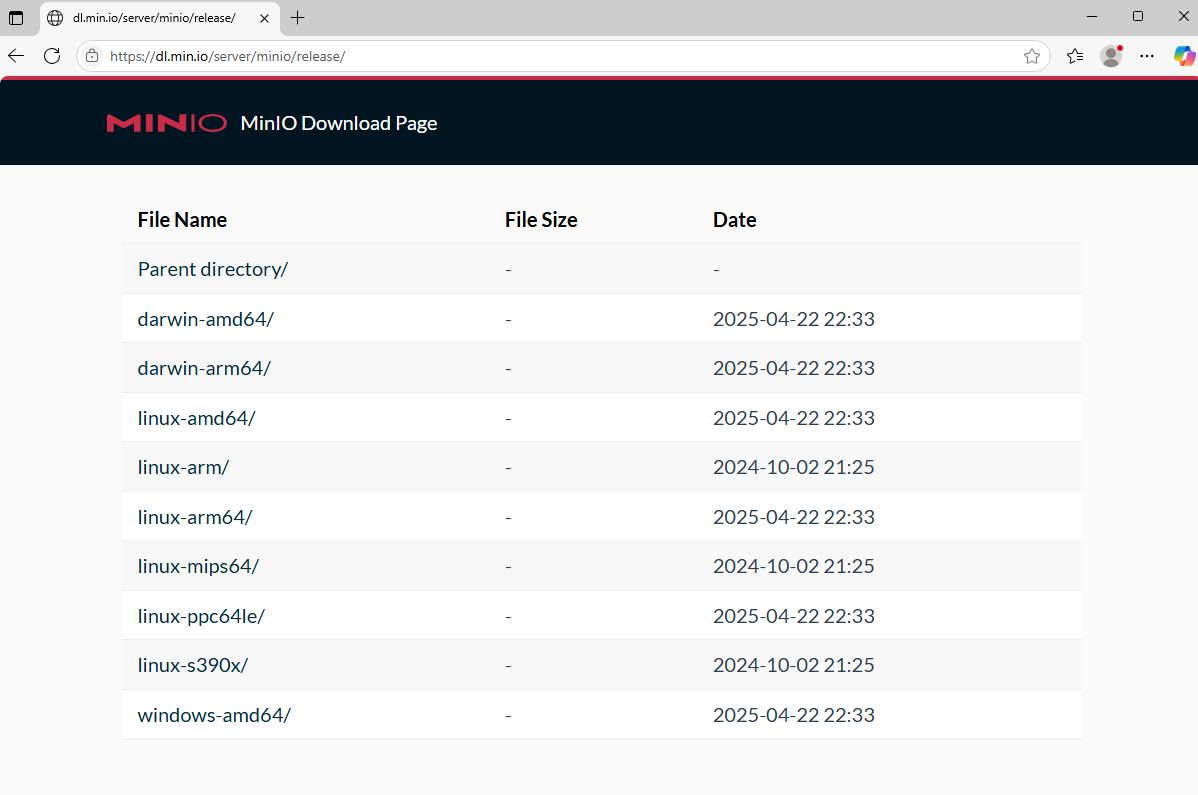Select date in darwin-arm64 row
The height and width of the screenshot is (795, 1198).
pos(794,368)
